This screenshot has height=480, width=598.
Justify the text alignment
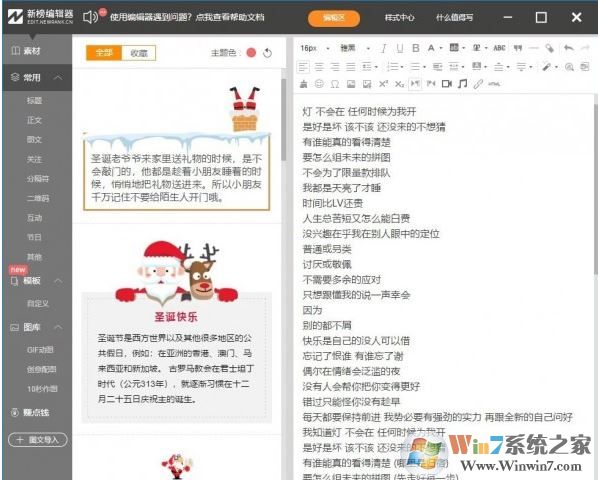tap(350, 67)
